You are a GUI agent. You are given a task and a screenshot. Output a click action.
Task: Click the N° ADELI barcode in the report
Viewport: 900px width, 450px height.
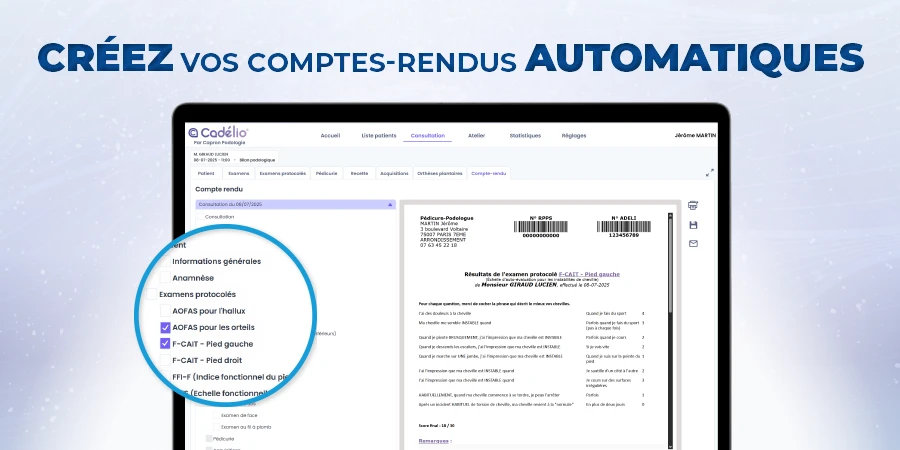(x=624, y=227)
